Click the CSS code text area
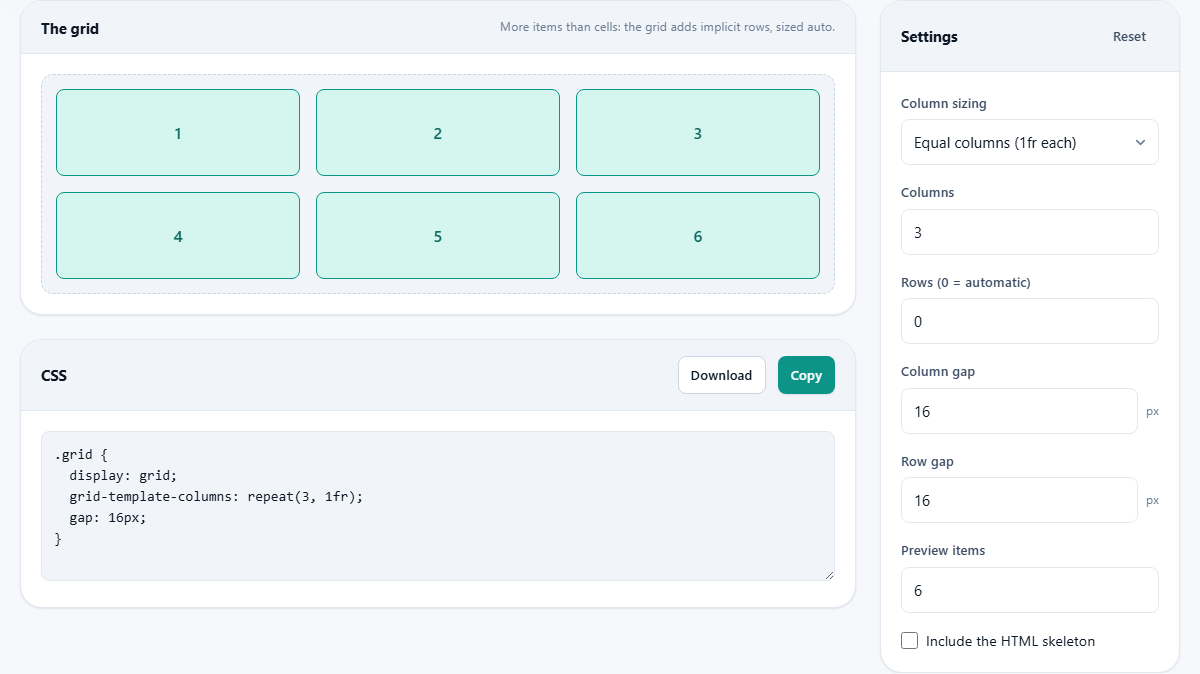This screenshot has width=1200, height=674. click(x=438, y=506)
